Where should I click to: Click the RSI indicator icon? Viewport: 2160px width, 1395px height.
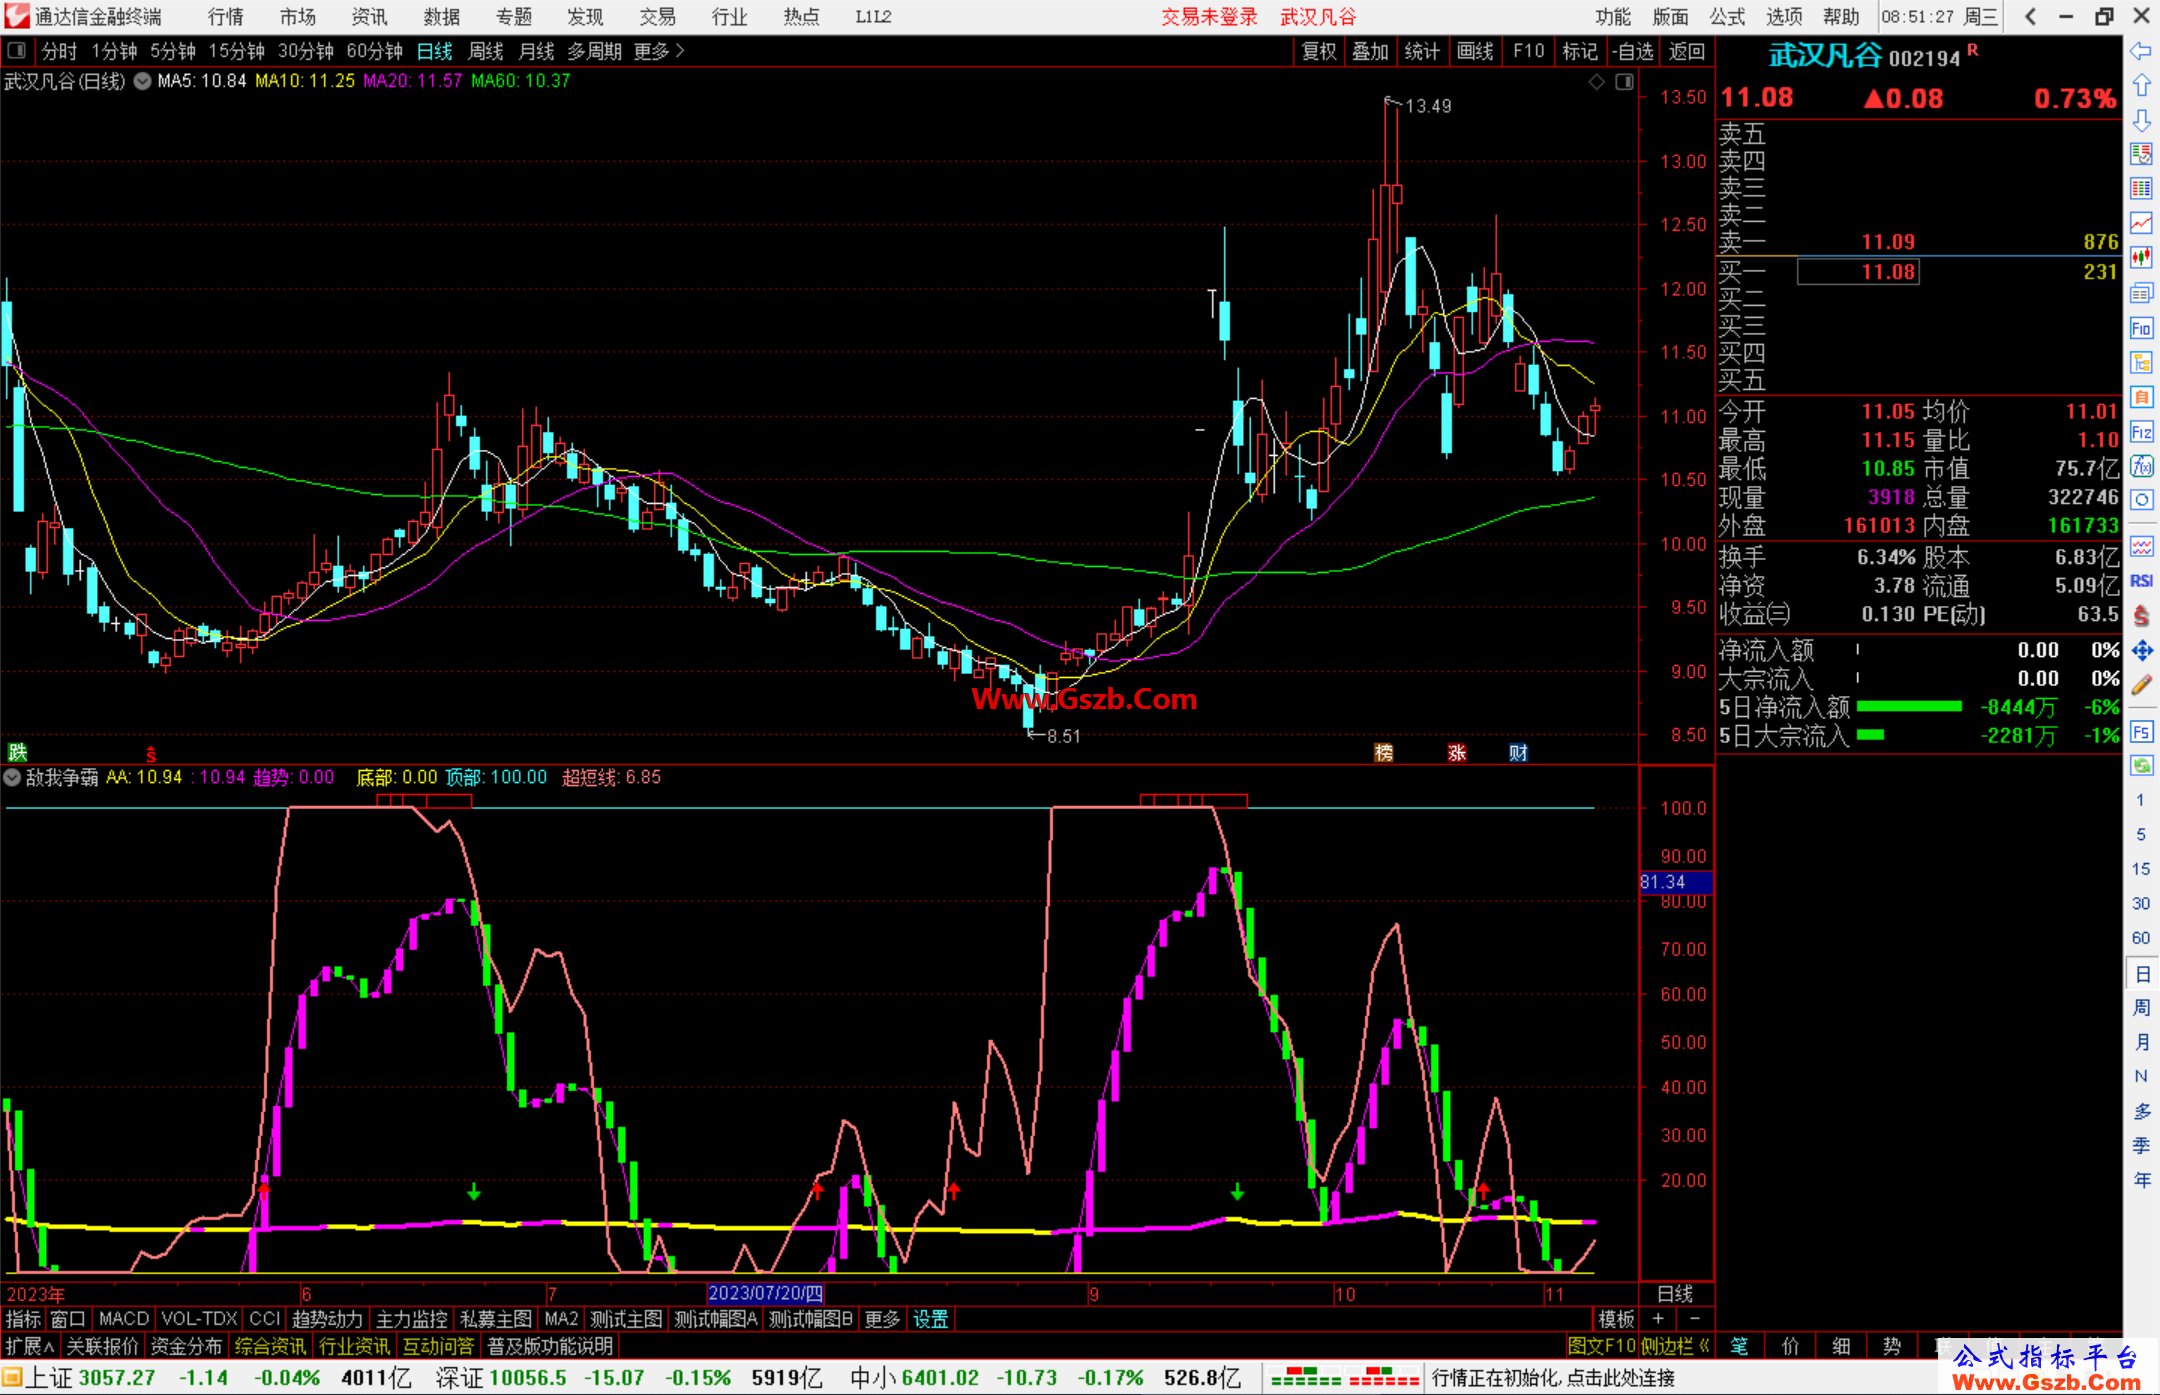coord(2141,581)
